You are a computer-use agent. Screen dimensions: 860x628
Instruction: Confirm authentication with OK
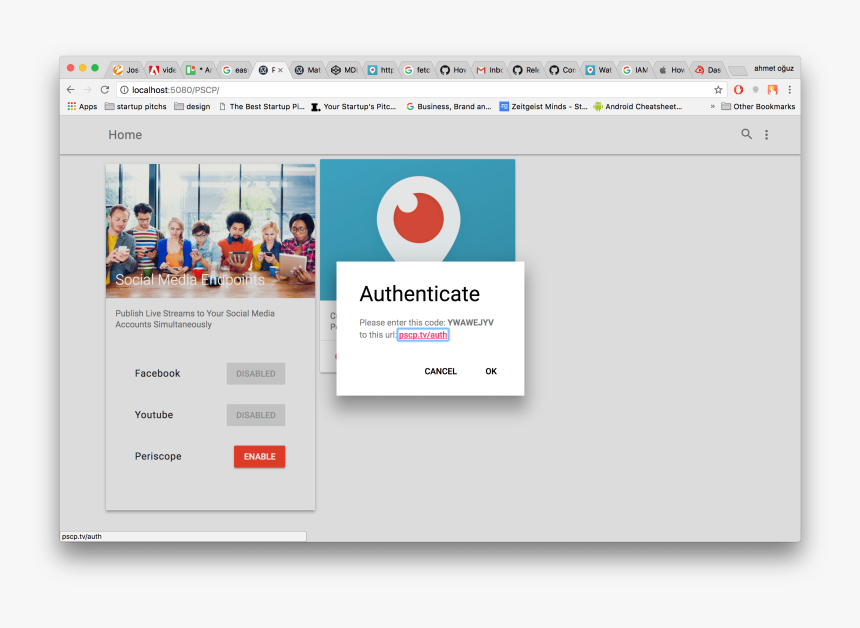click(x=490, y=371)
